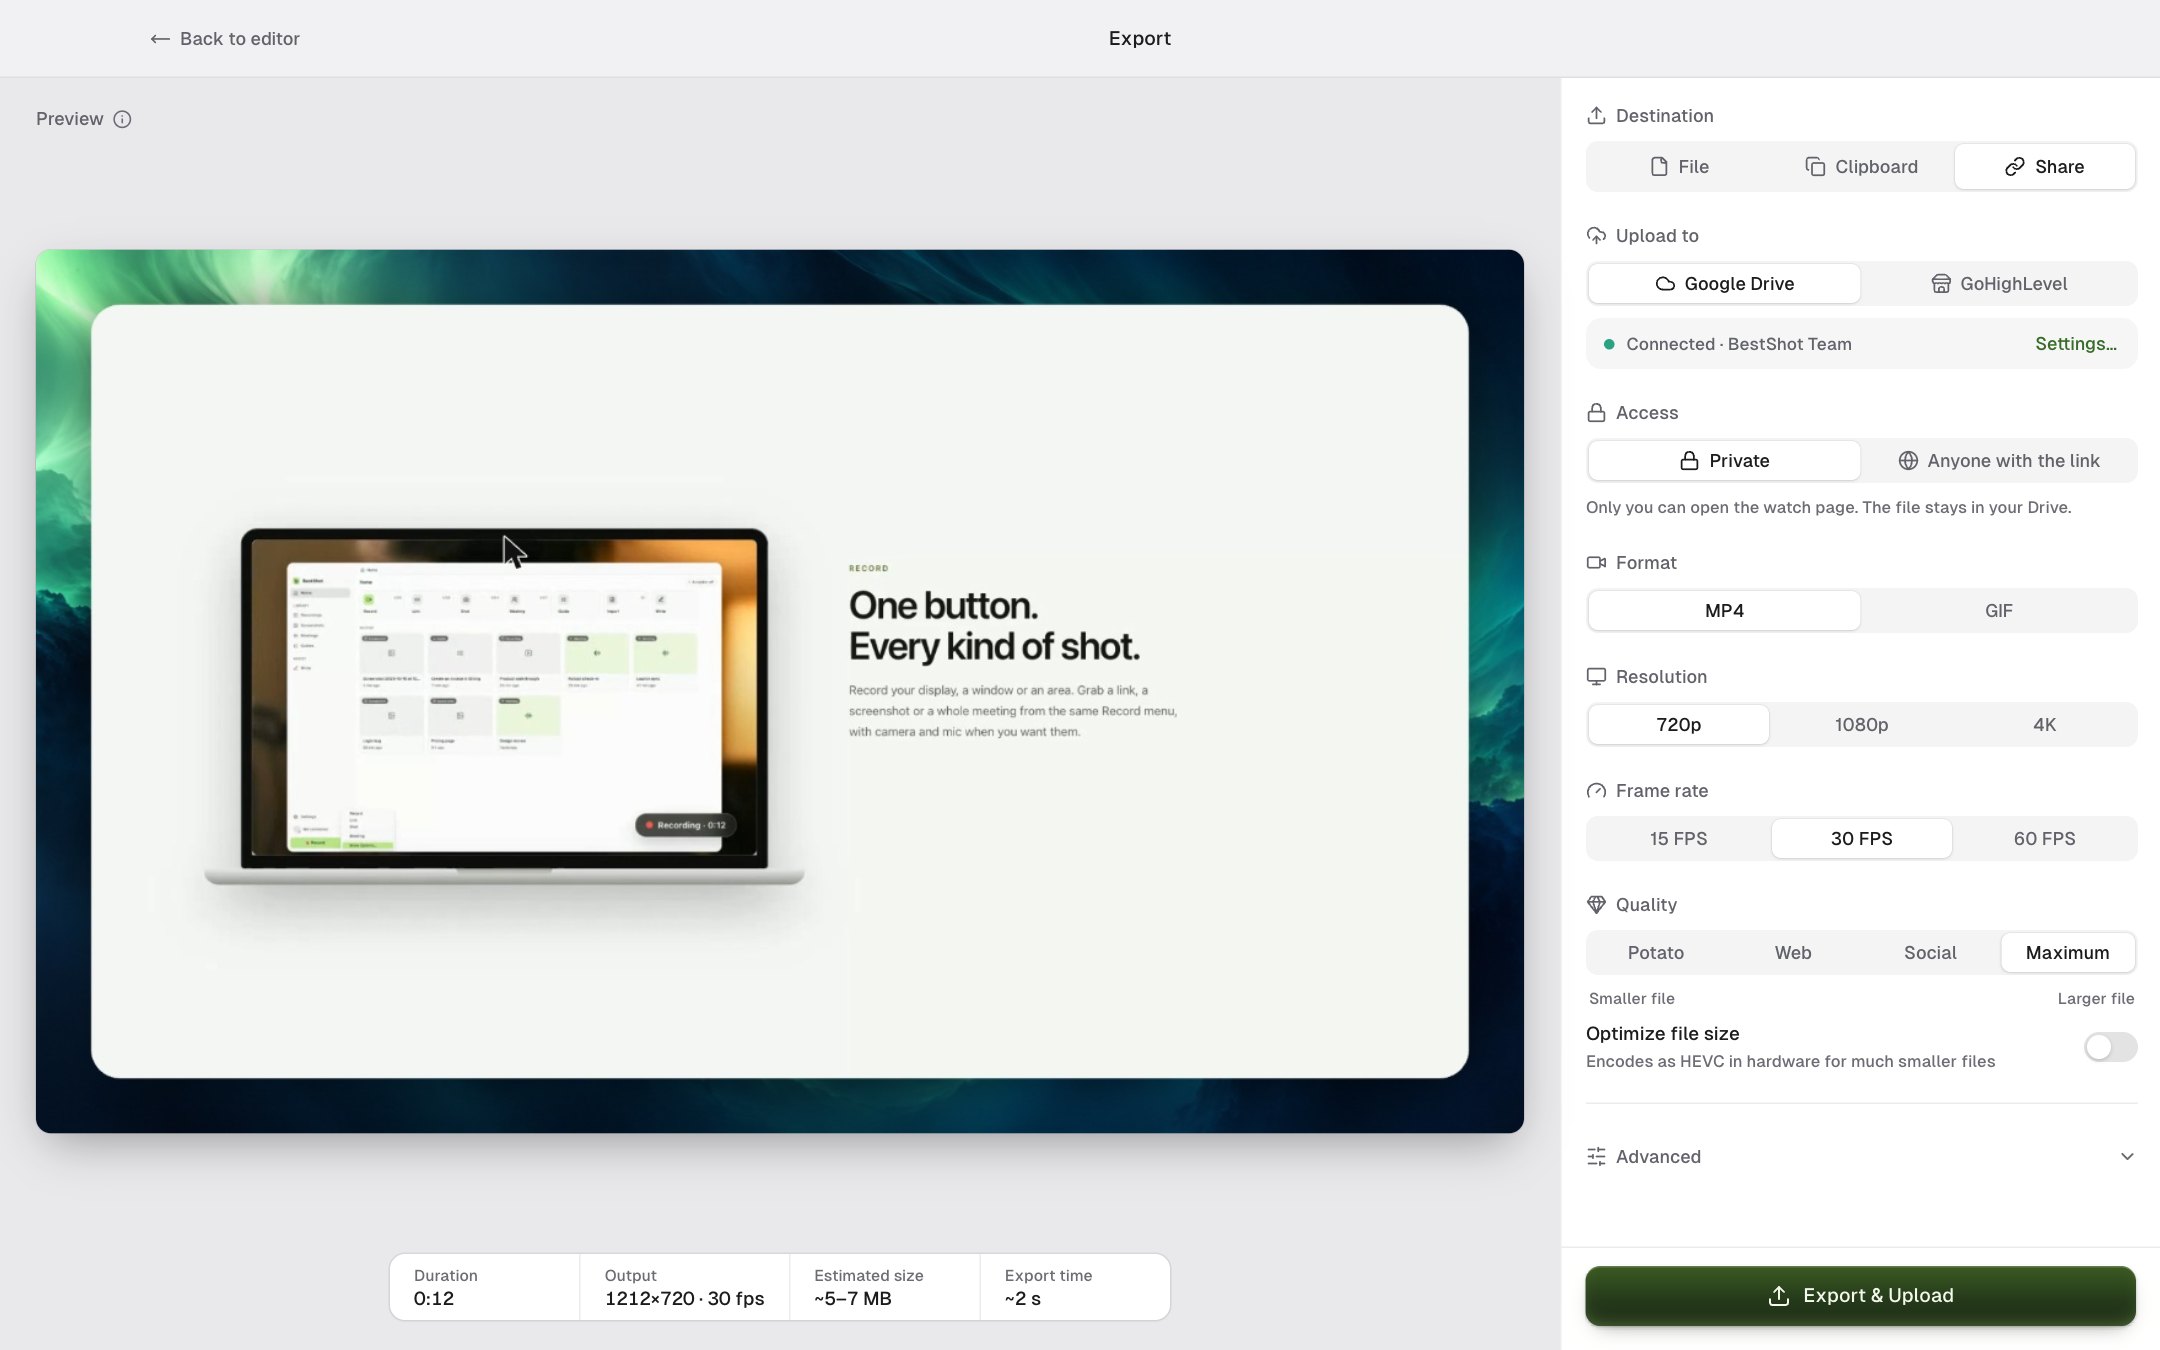Viewport: 2160px width, 1350px height.
Task: Select Share as the destination
Action: pos(2044,167)
